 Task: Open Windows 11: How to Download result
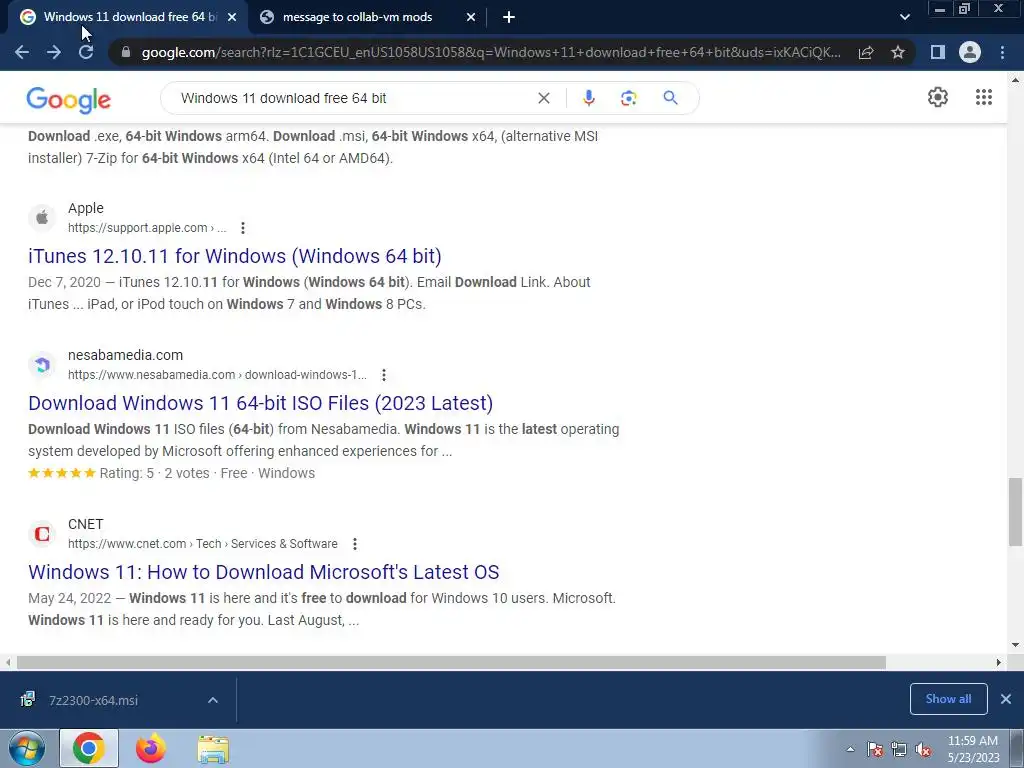click(x=264, y=572)
